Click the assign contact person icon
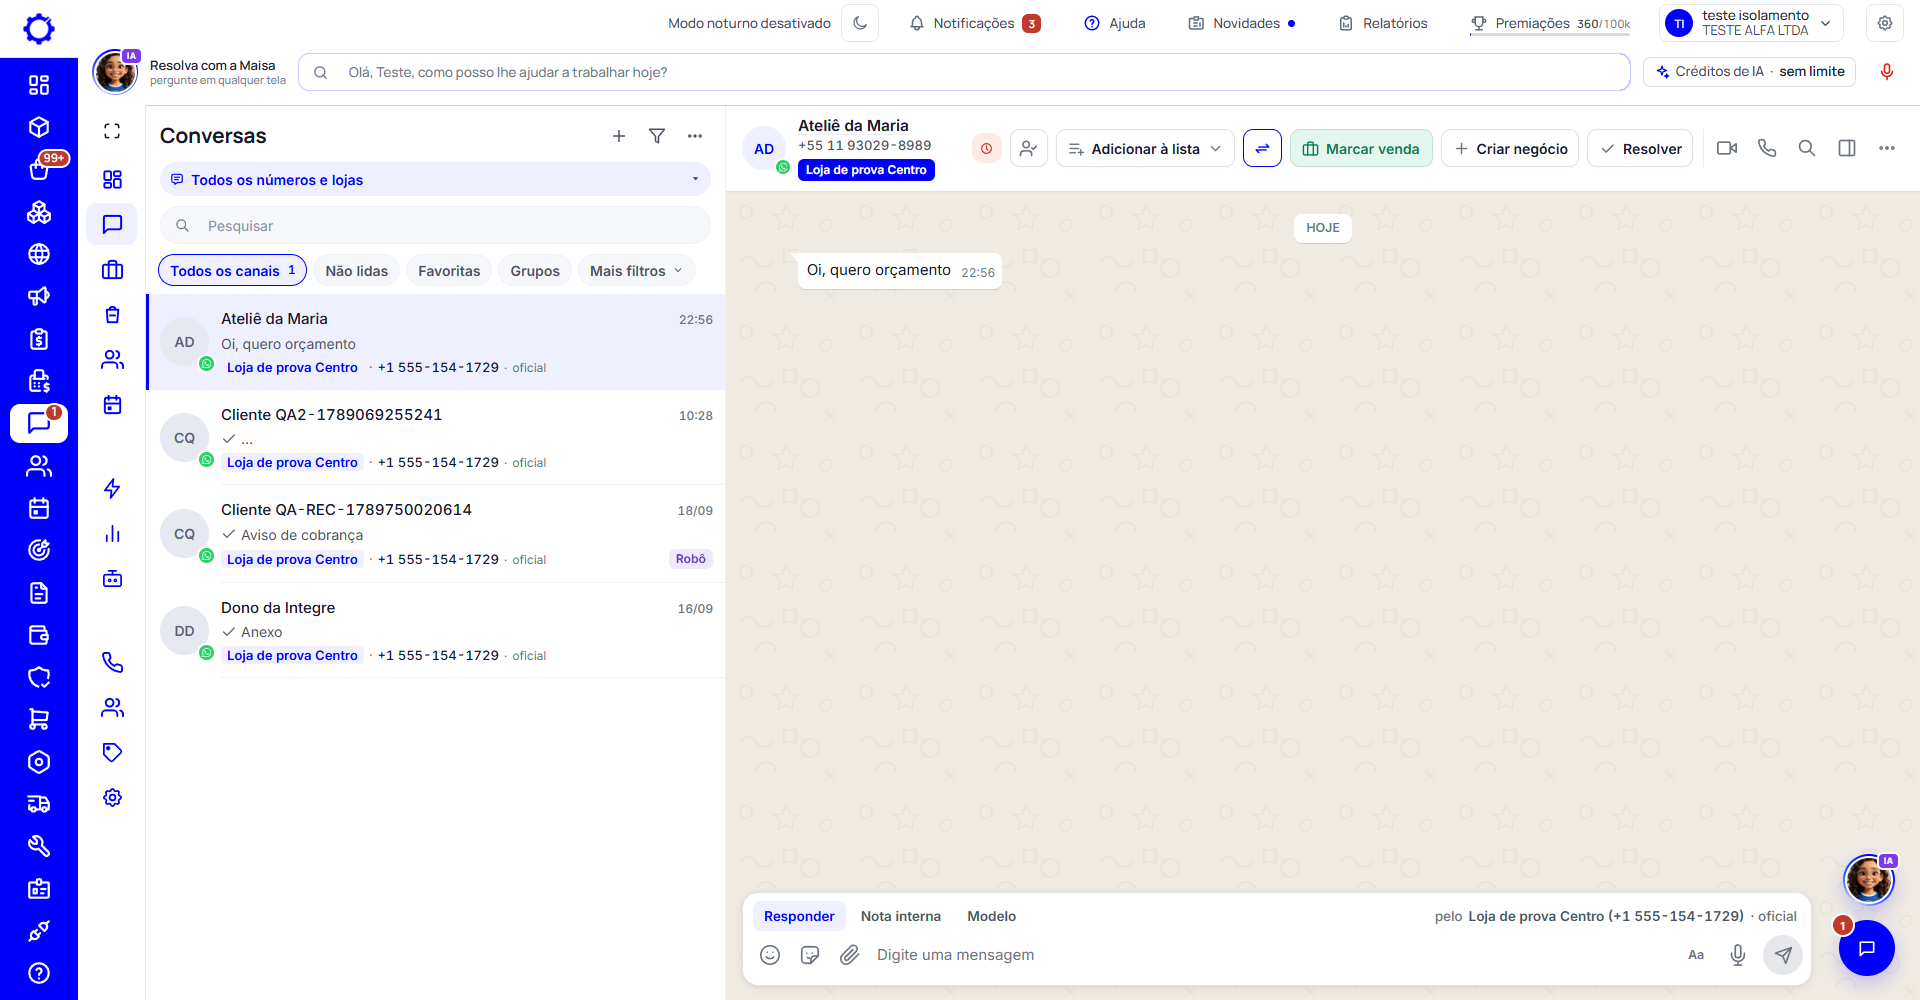This screenshot has height=1000, width=1920. point(1028,149)
